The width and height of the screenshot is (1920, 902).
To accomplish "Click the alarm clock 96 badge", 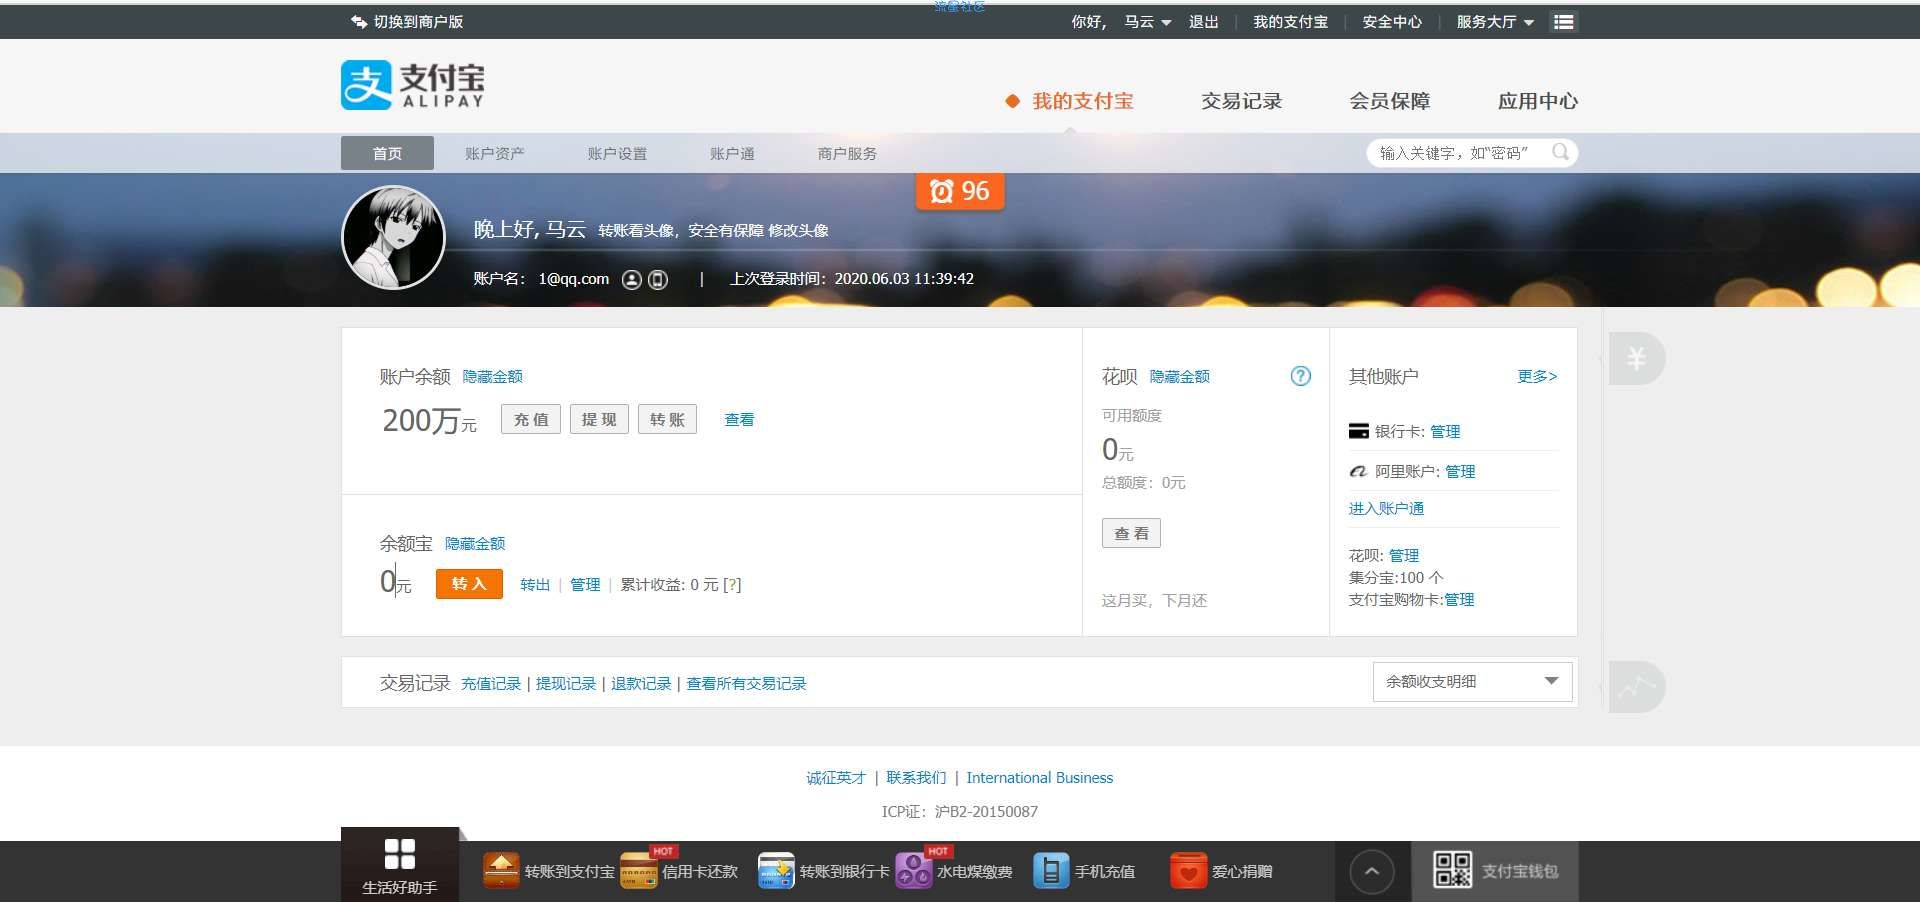I will pyautogui.click(x=960, y=191).
